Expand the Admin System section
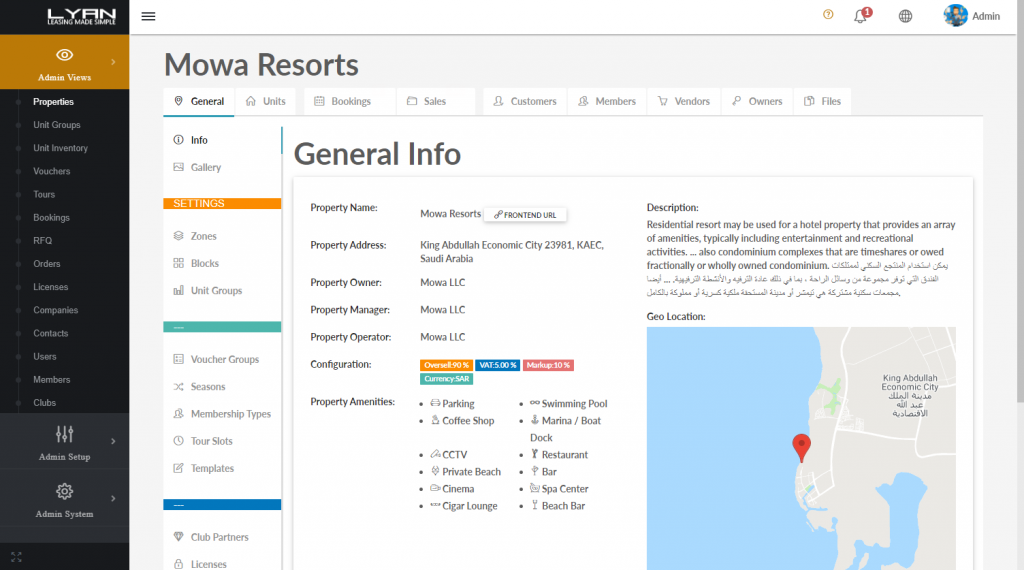1024x570 pixels. coord(112,498)
